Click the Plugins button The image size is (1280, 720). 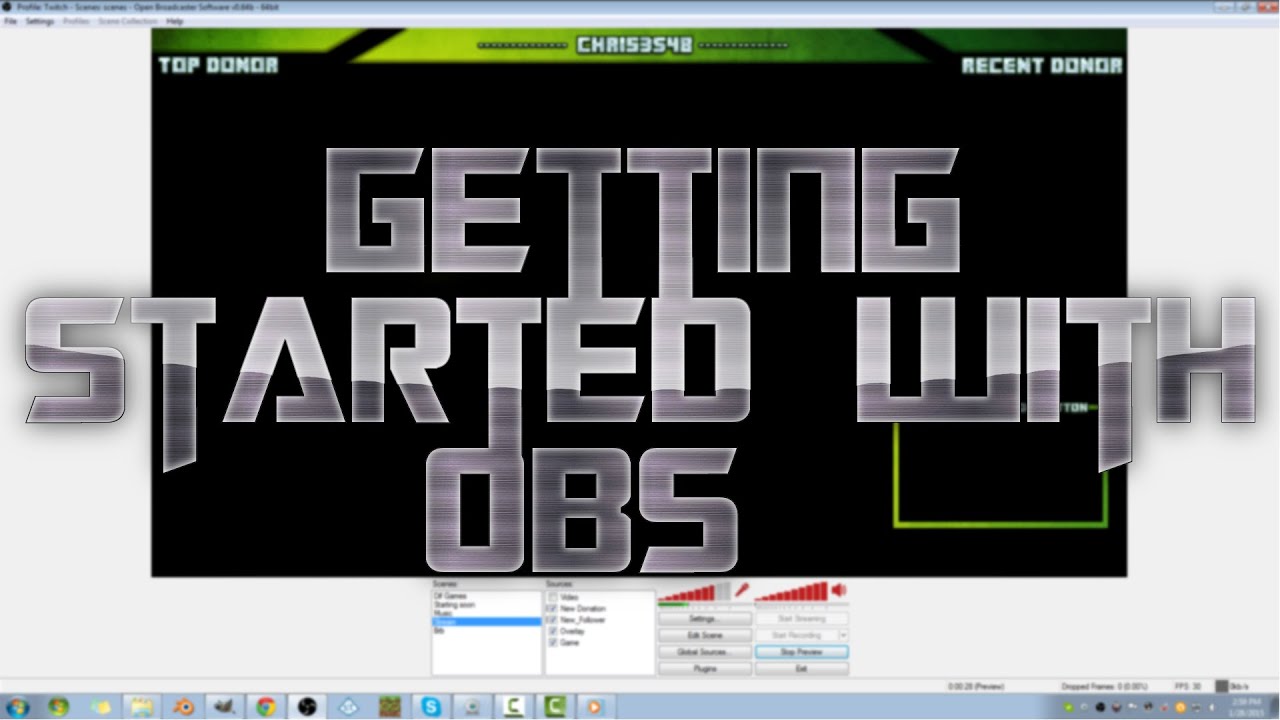coord(705,668)
